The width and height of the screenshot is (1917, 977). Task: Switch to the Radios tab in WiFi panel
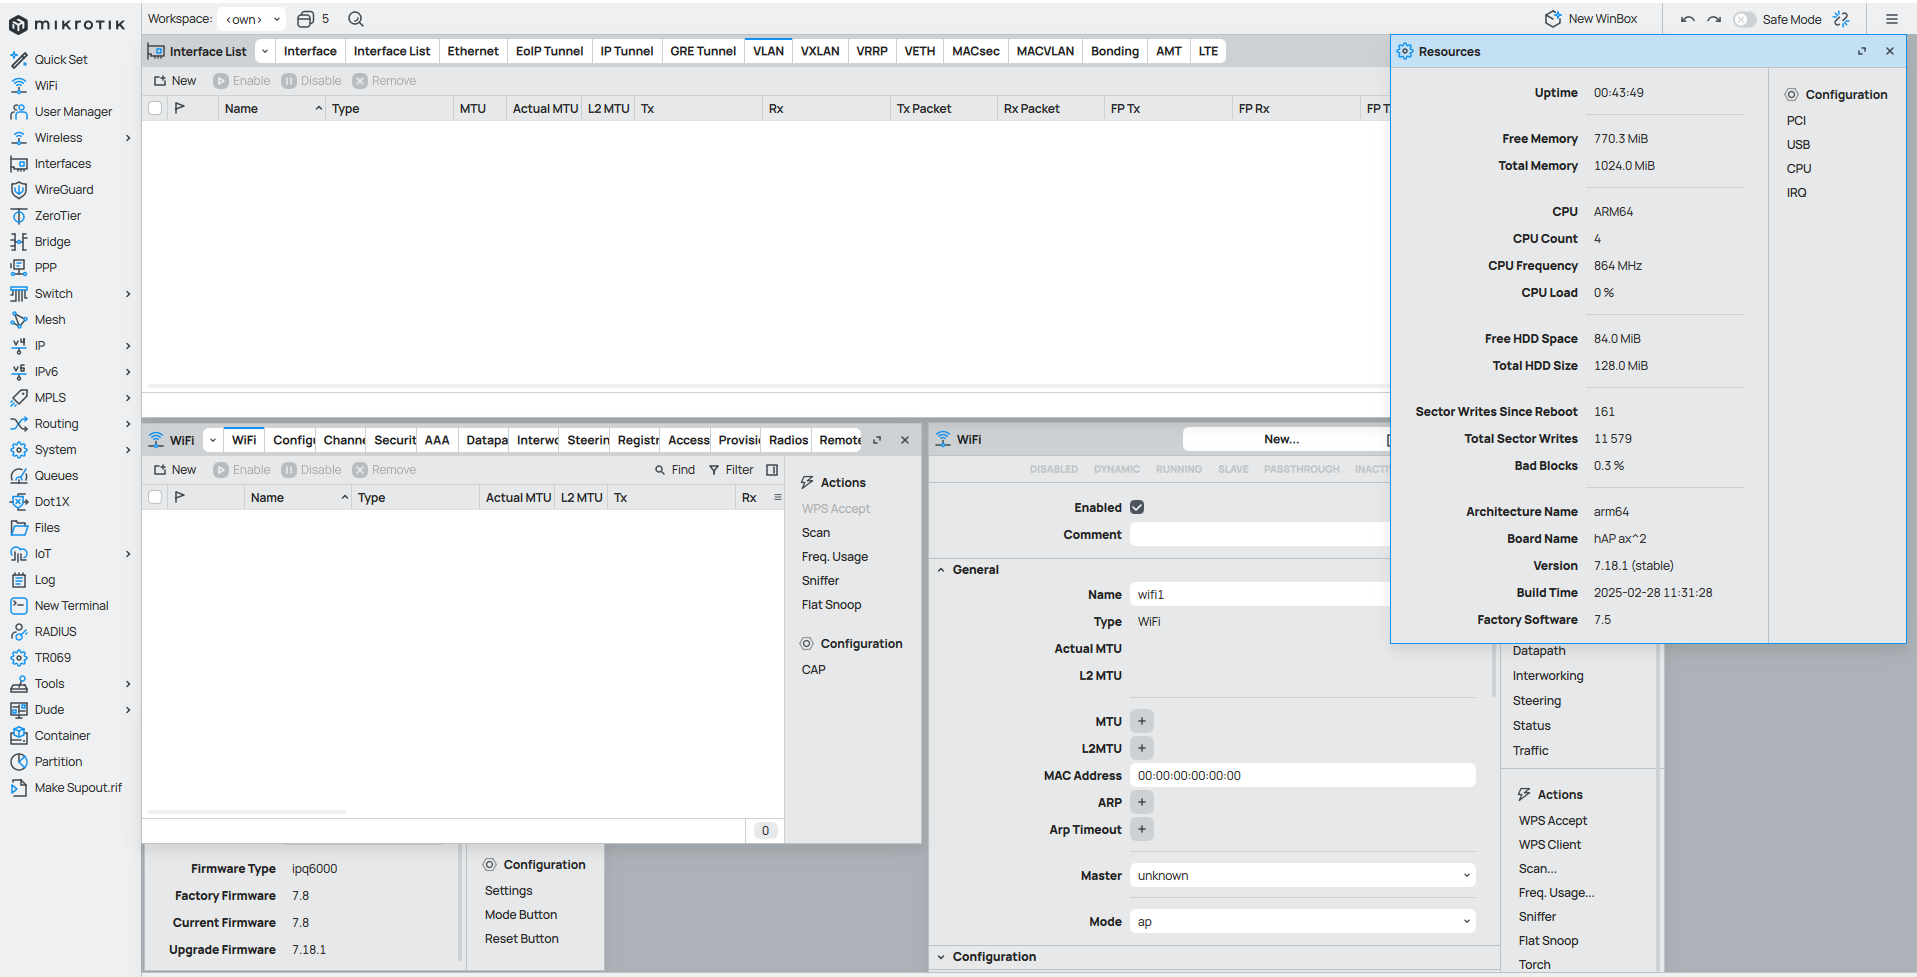tap(788, 440)
